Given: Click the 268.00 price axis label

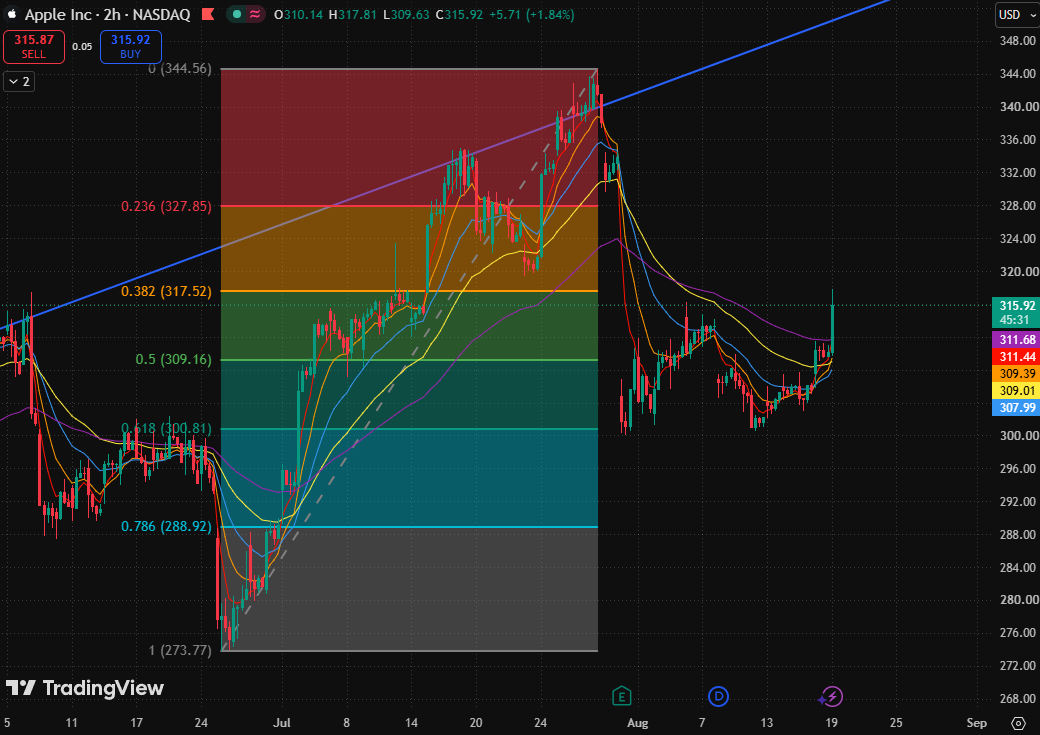Looking at the screenshot, I should pyautogui.click(x=1019, y=699).
